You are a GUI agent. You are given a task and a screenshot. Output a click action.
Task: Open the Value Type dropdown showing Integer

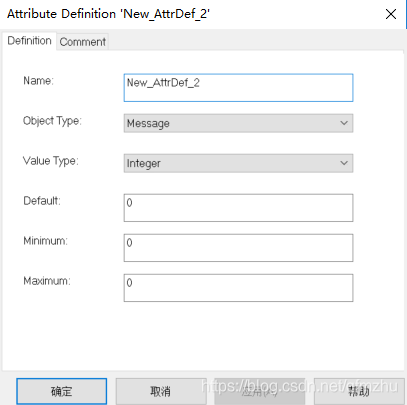238,163
